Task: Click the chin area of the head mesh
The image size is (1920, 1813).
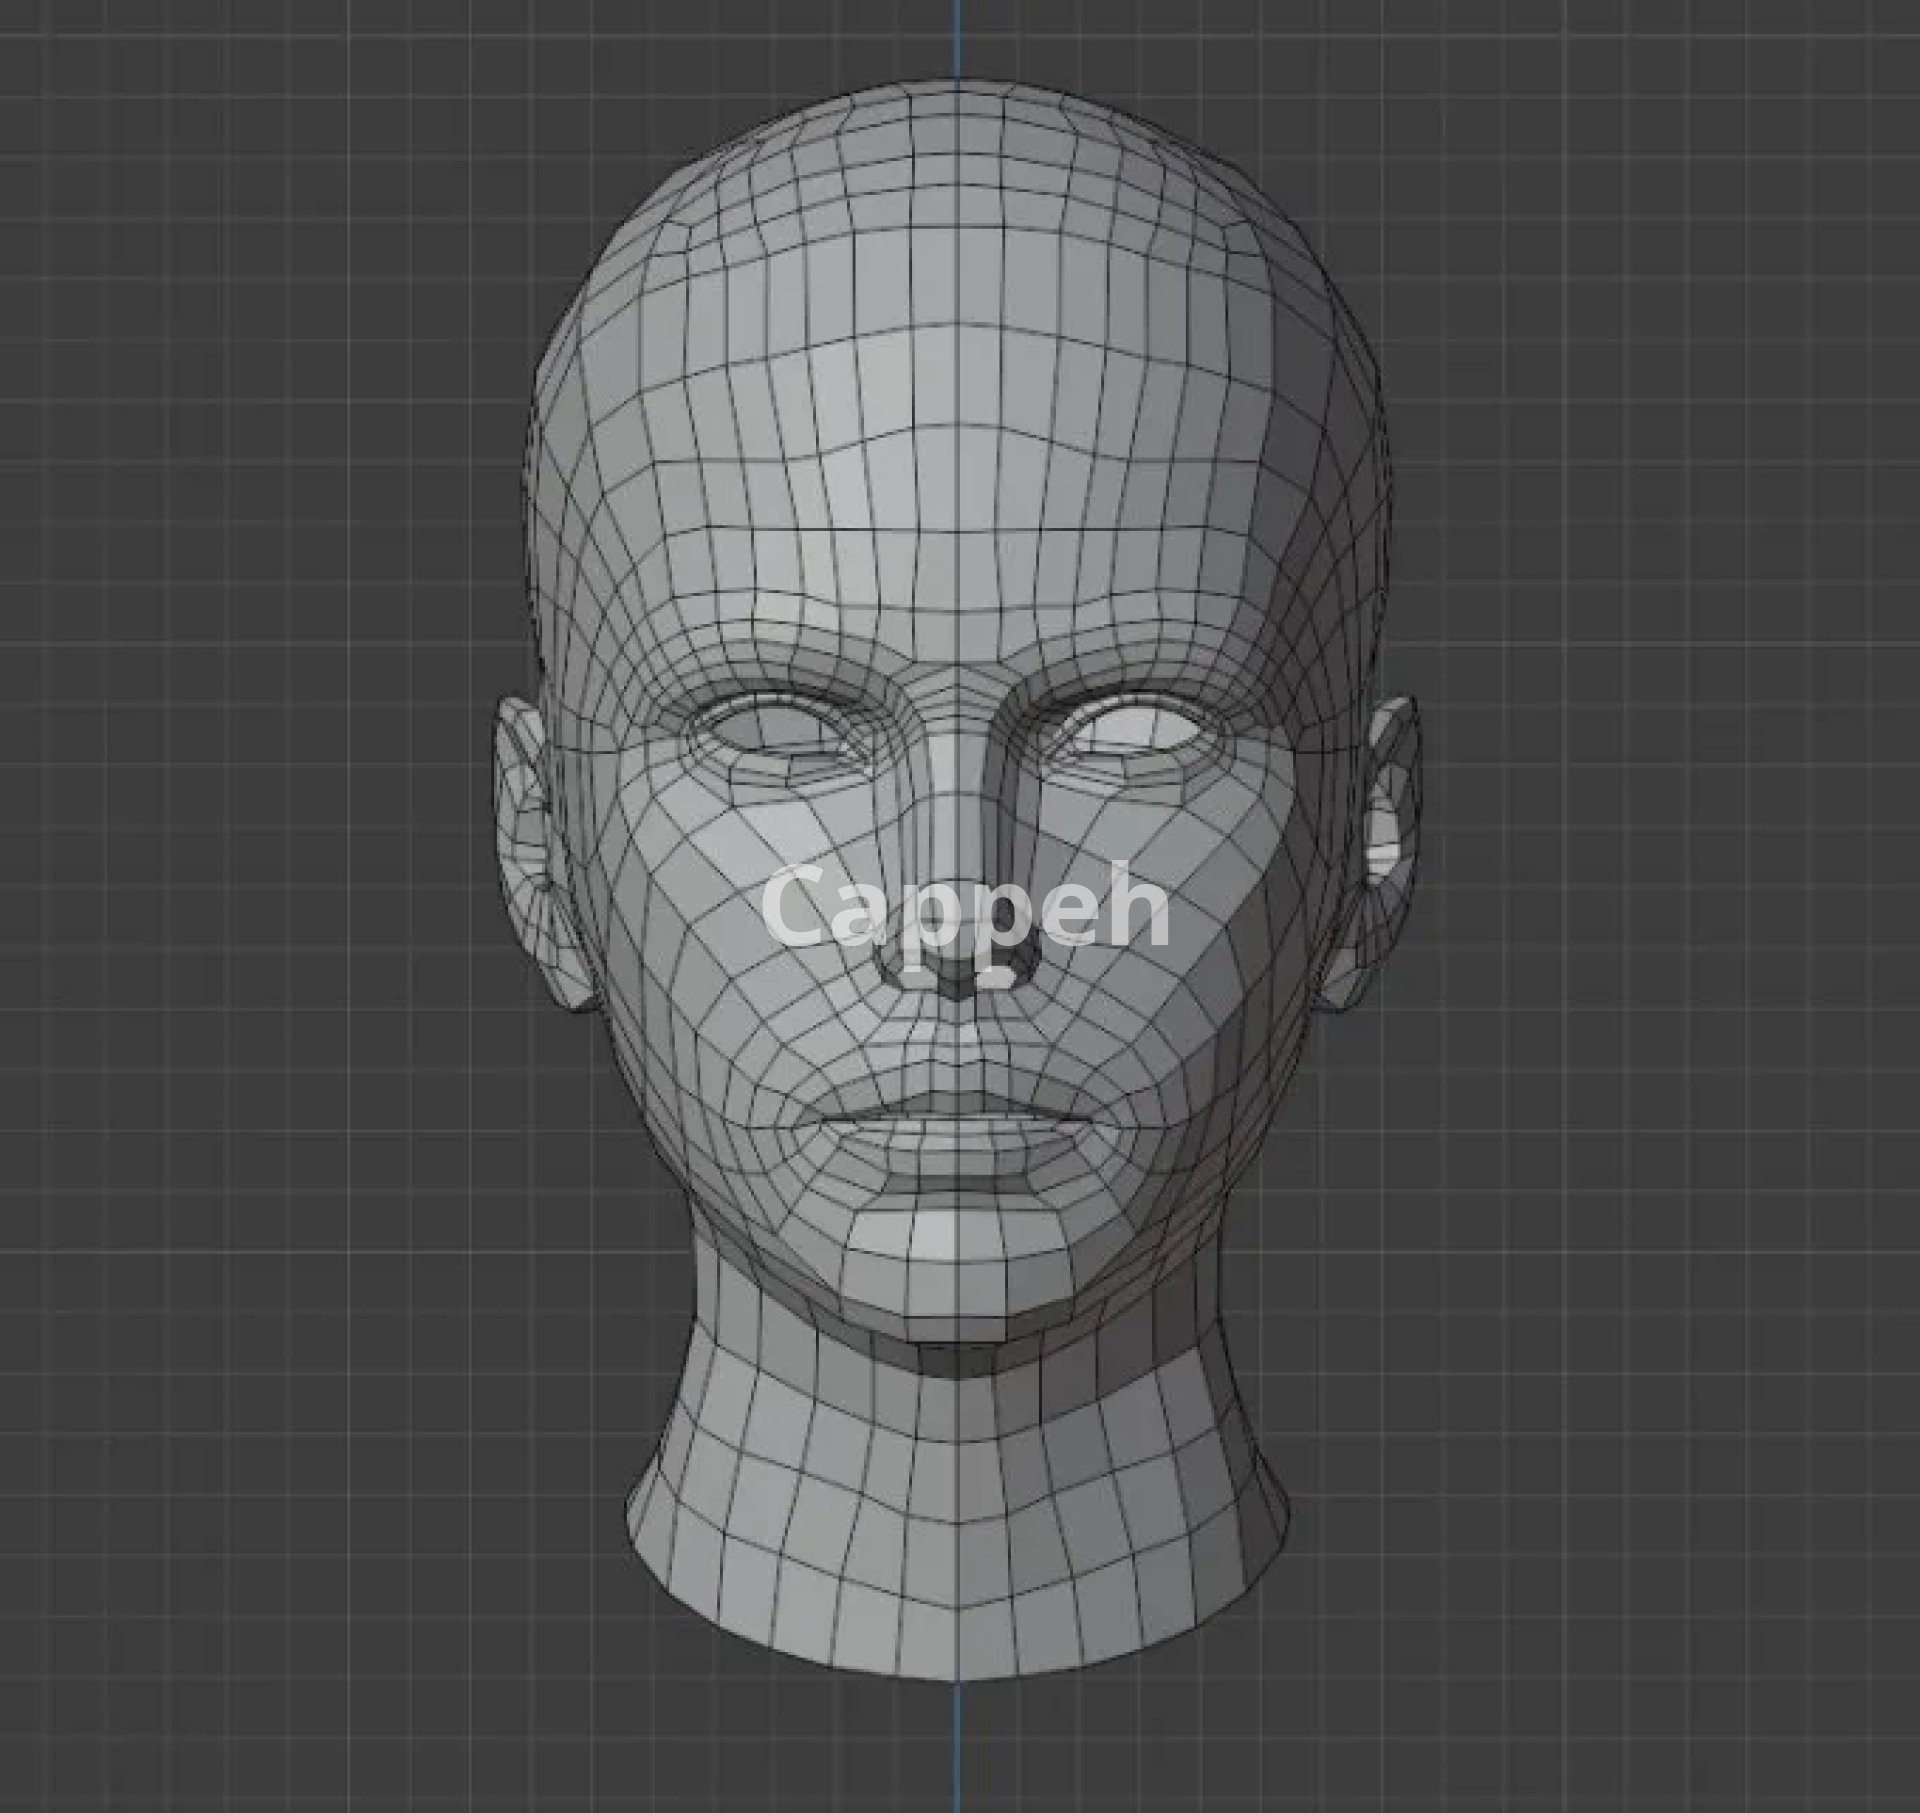Action: click(x=955, y=1265)
